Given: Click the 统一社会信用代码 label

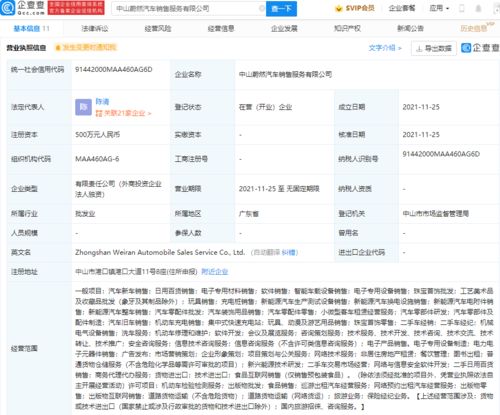Looking at the screenshot, I should [37, 69].
